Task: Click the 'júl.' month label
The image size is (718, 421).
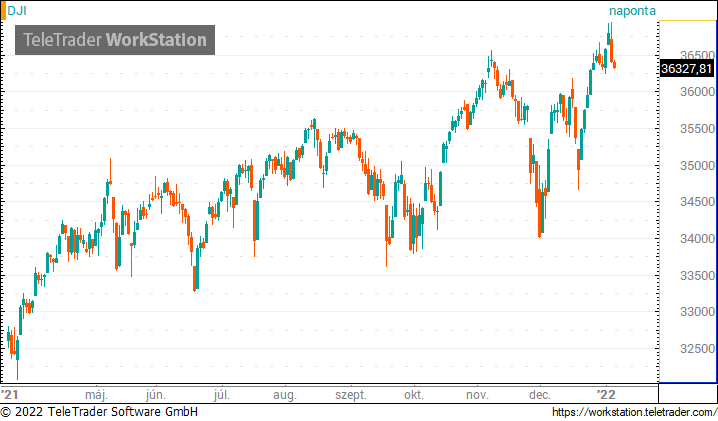Action: coord(222,395)
